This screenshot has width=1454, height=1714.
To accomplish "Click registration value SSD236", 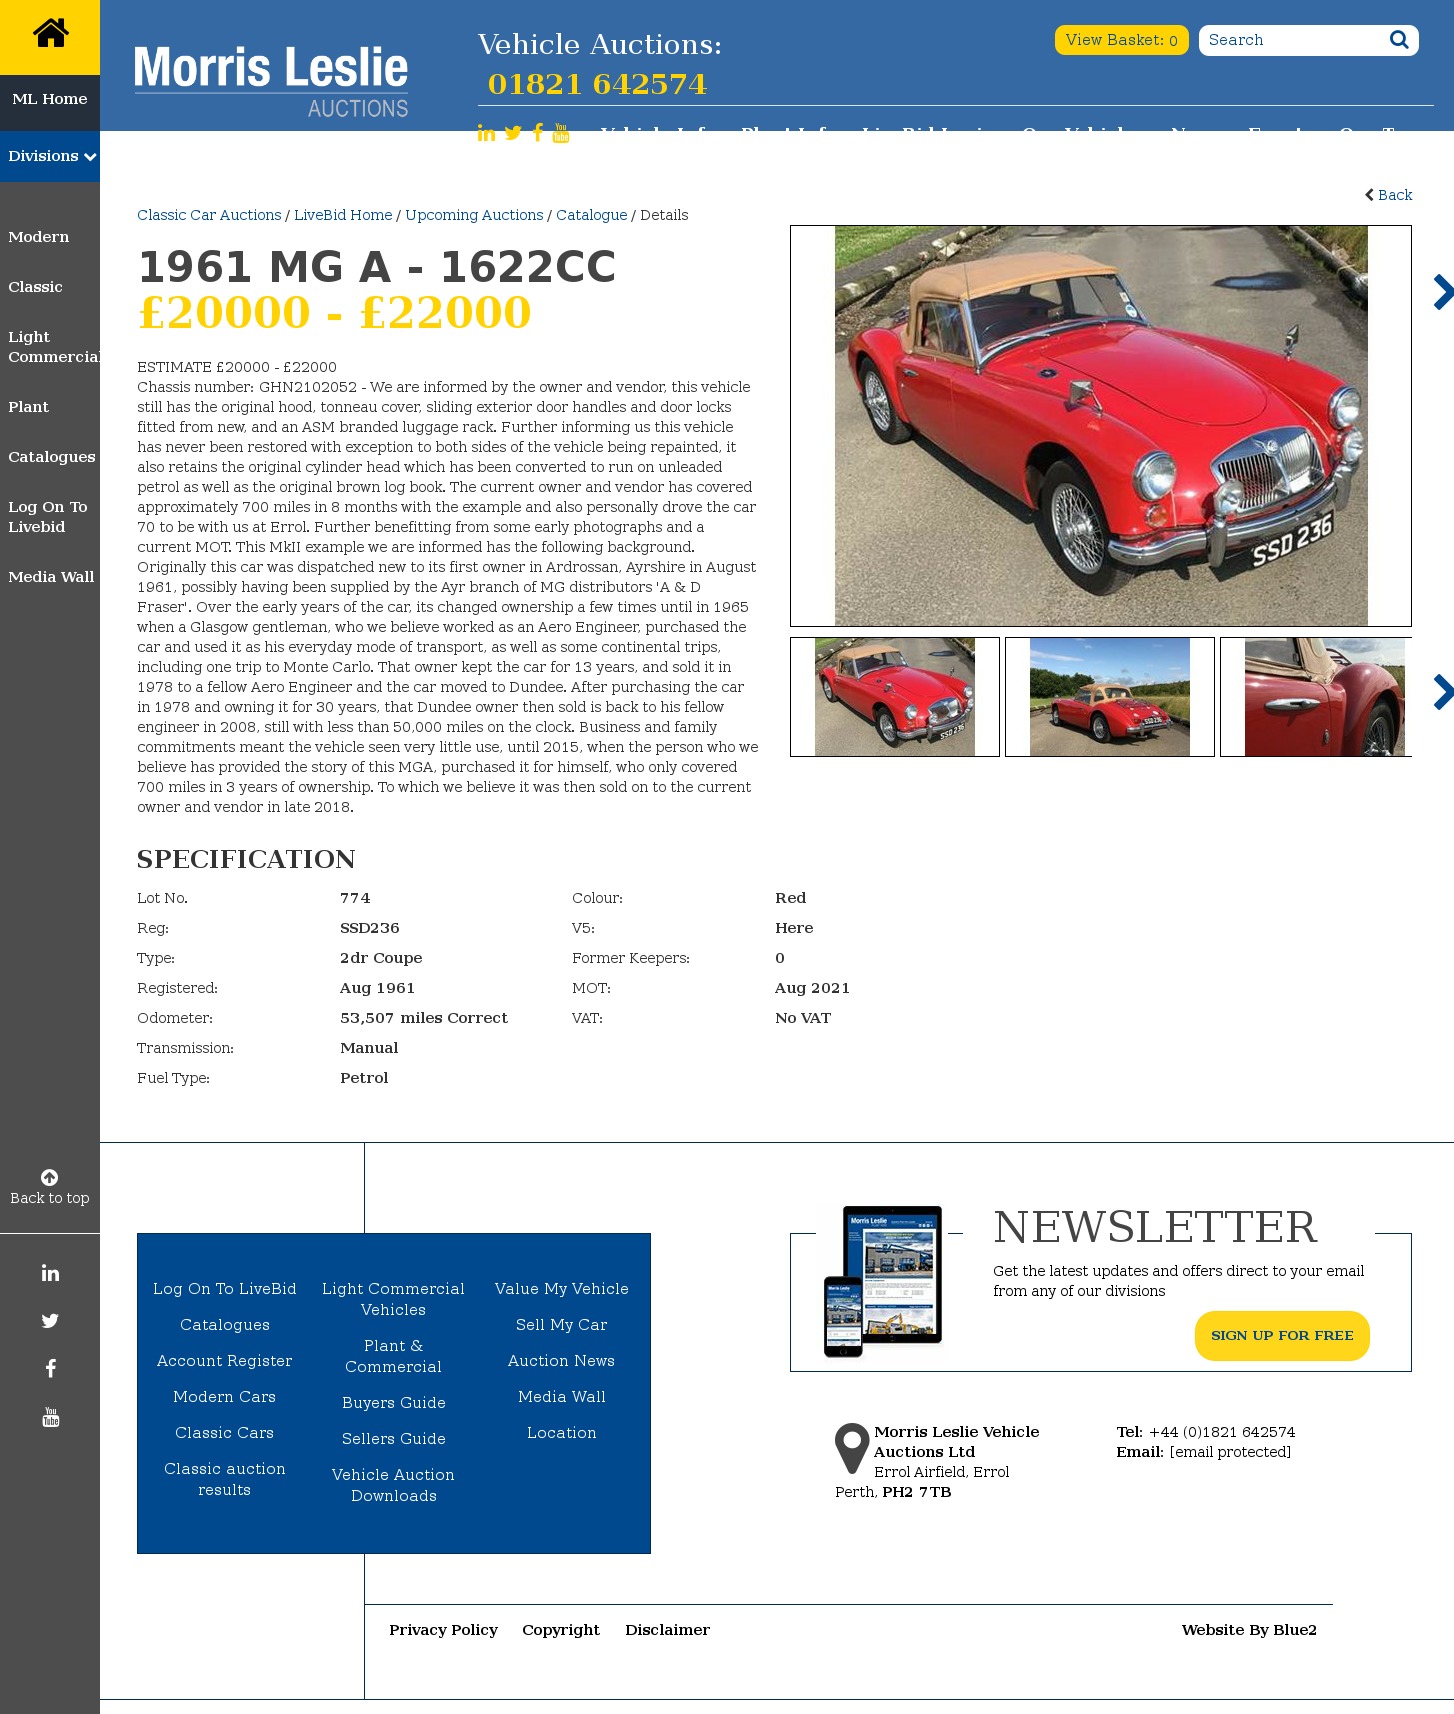I will 370,928.
